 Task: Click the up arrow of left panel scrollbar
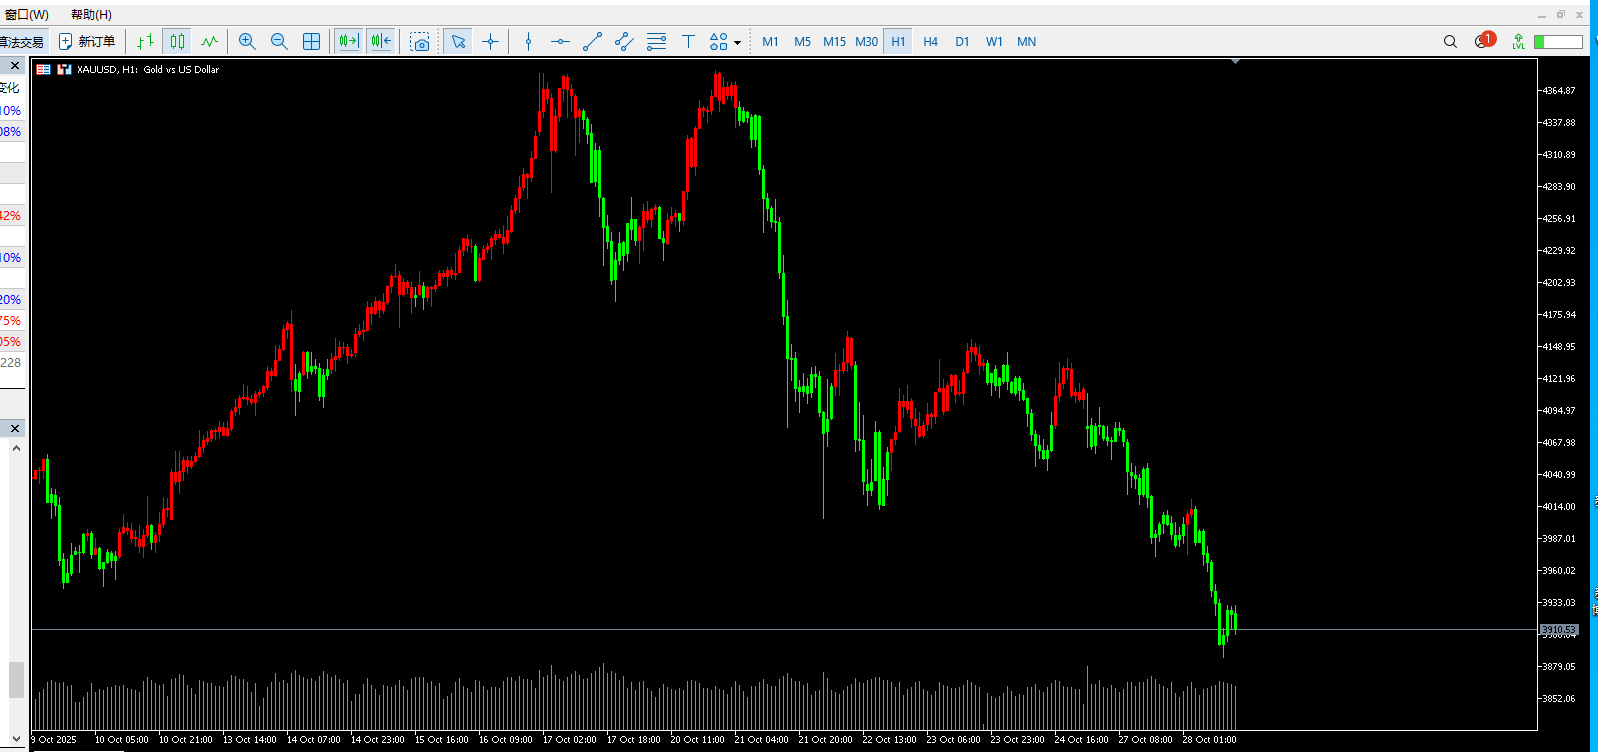point(16,448)
